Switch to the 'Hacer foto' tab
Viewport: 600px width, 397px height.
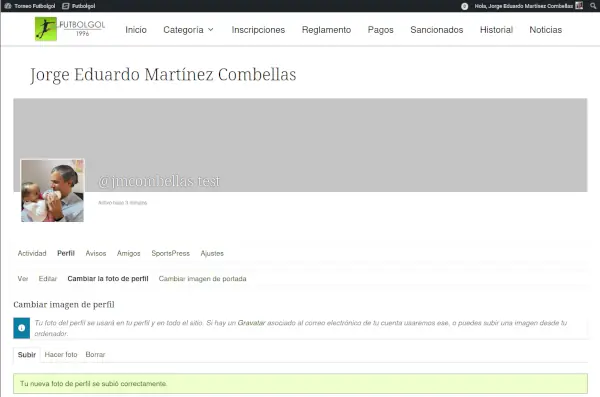[x=61, y=355]
